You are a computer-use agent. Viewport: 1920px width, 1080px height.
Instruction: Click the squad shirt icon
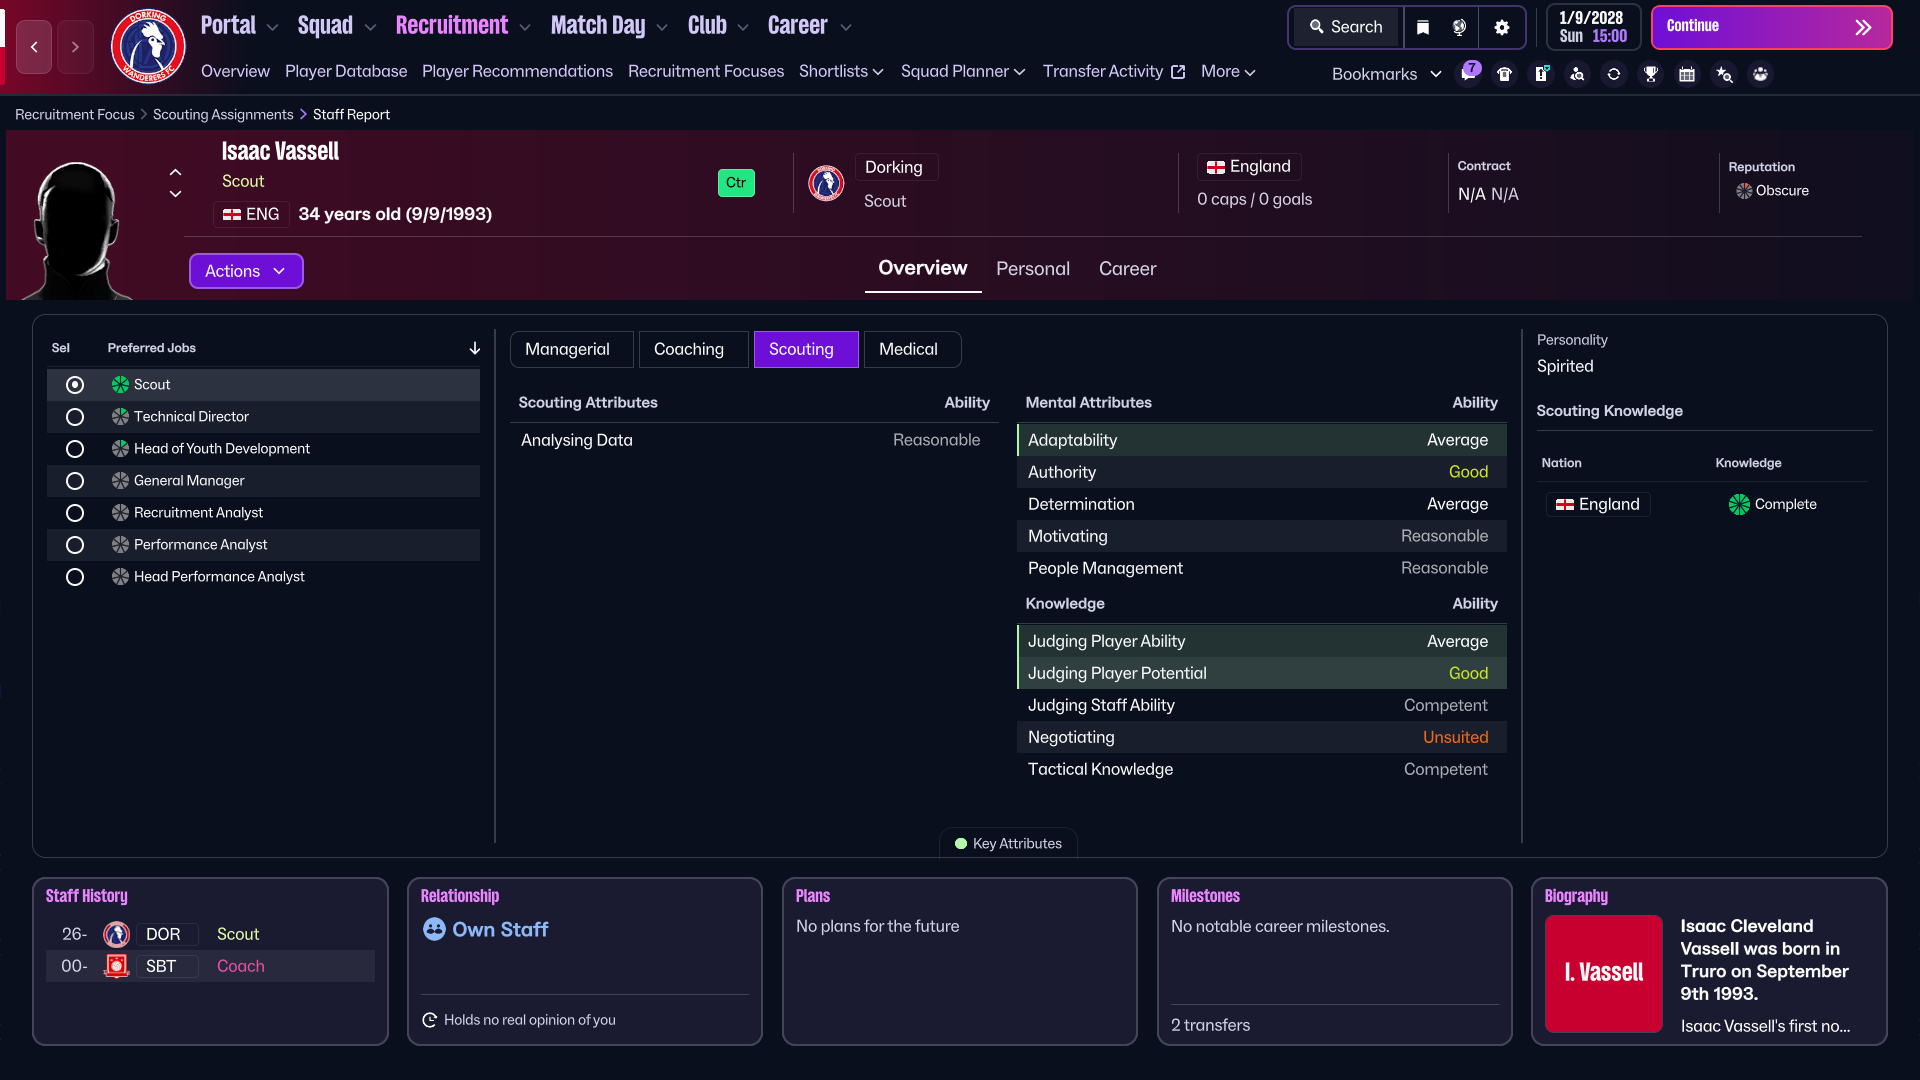pyautogui.click(x=1504, y=73)
